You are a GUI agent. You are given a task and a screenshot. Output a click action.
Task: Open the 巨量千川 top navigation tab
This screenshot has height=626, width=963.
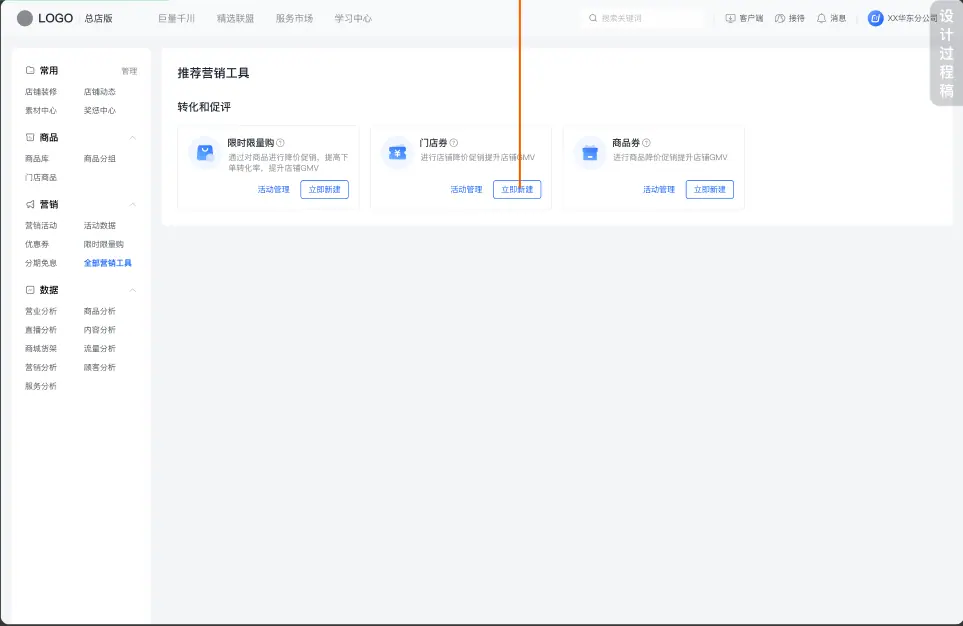(176, 18)
